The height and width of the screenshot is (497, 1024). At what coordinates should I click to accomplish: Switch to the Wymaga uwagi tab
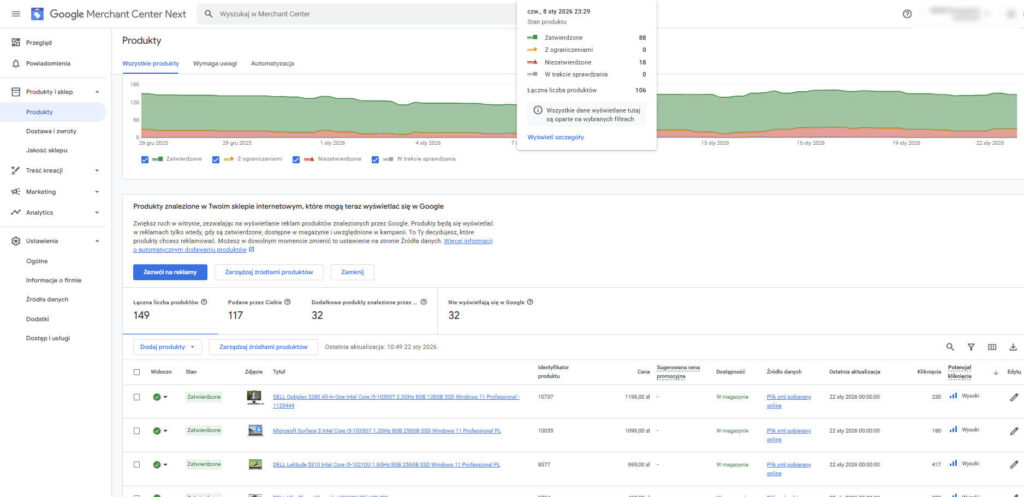(215, 63)
